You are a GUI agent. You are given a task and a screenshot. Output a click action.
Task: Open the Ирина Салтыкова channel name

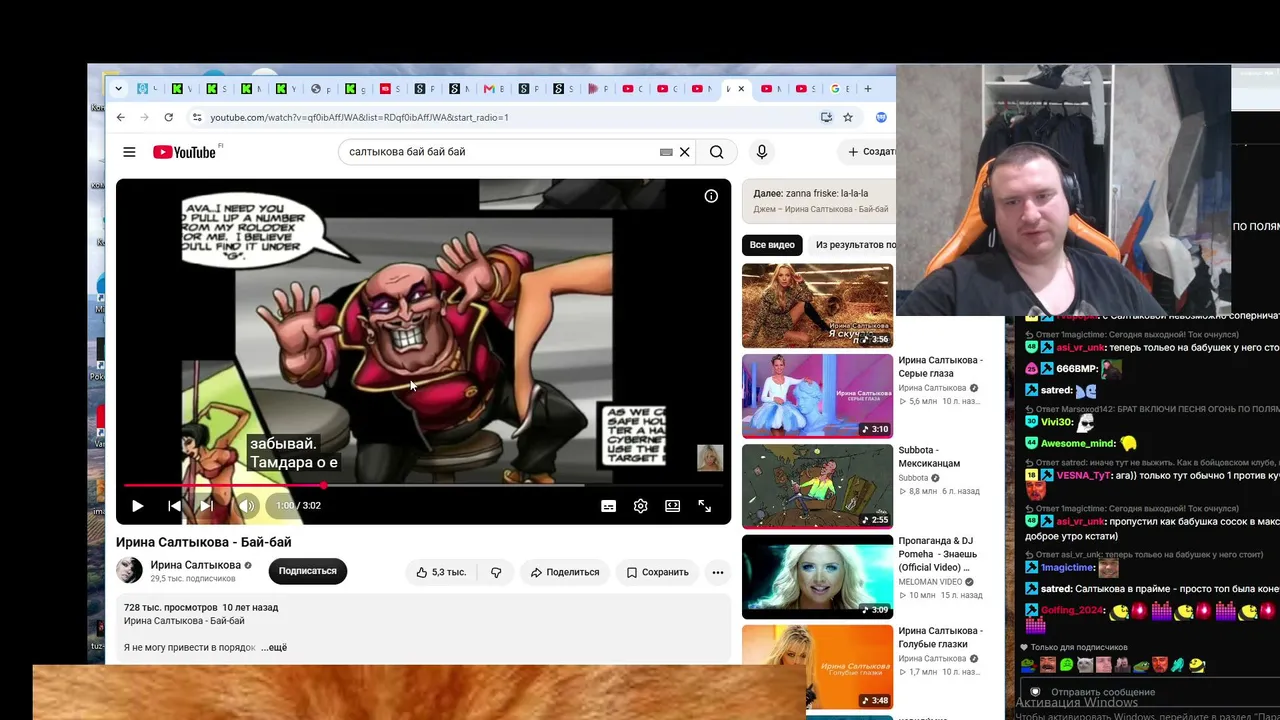195,565
